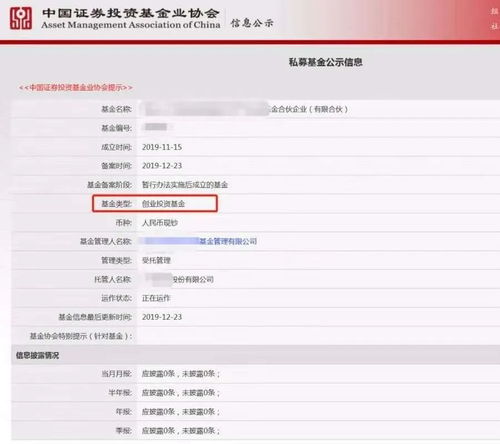Select the 当月月报 disclosure value
This screenshot has width=500, height=444.
181,374
